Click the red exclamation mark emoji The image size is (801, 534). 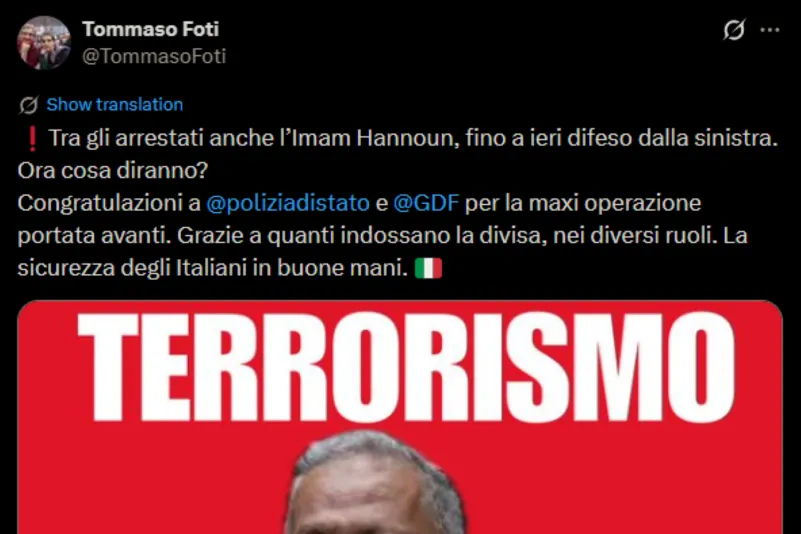(32, 138)
